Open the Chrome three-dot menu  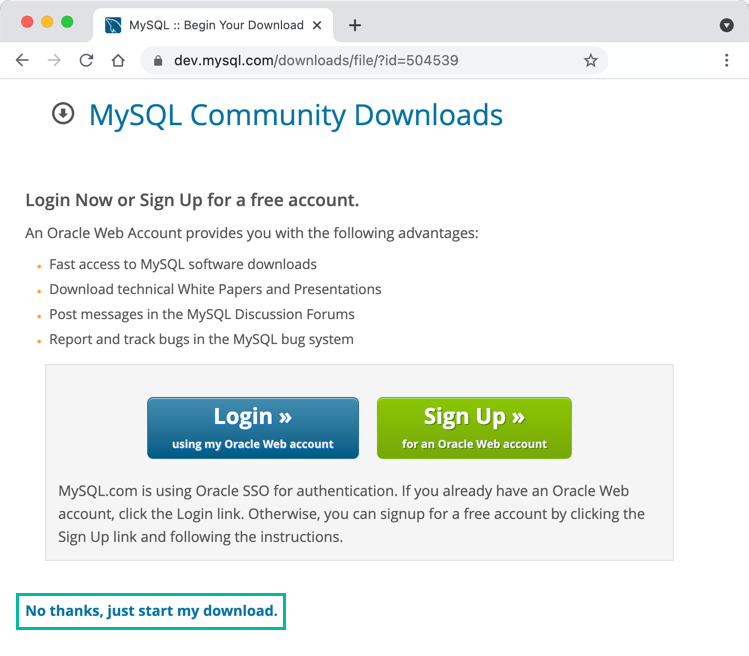[726, 60]
